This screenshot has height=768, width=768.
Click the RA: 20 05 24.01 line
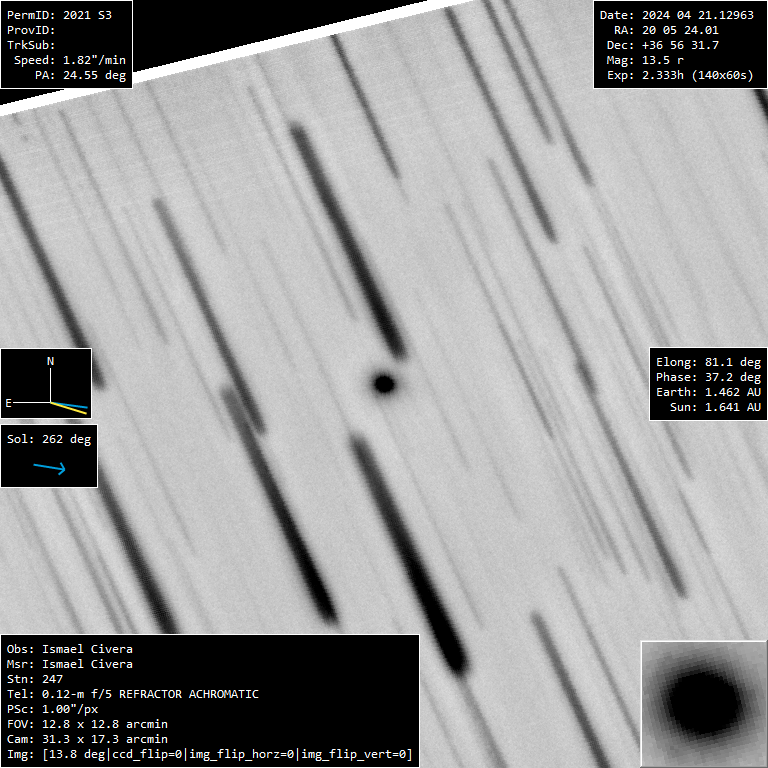click(x=666, y=30)
